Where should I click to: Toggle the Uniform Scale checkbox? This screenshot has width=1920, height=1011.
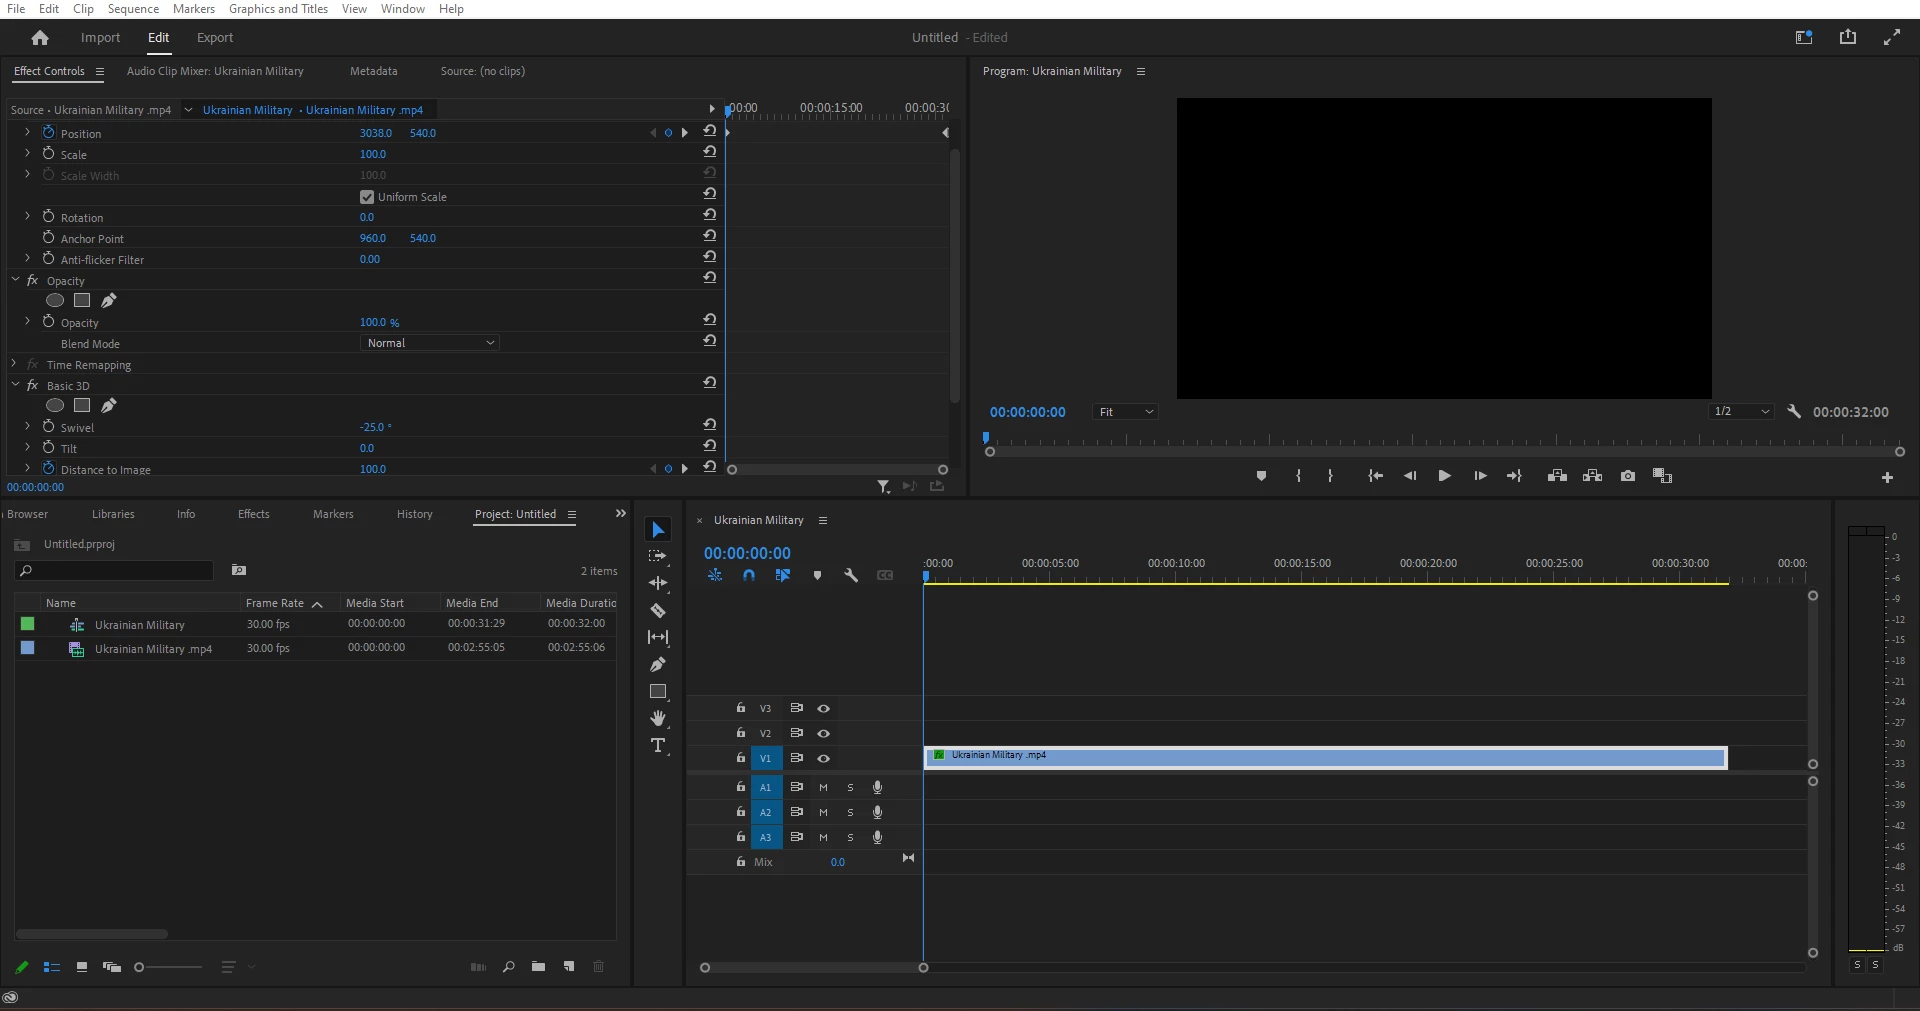pyautogui.click(x=367, y=197)
